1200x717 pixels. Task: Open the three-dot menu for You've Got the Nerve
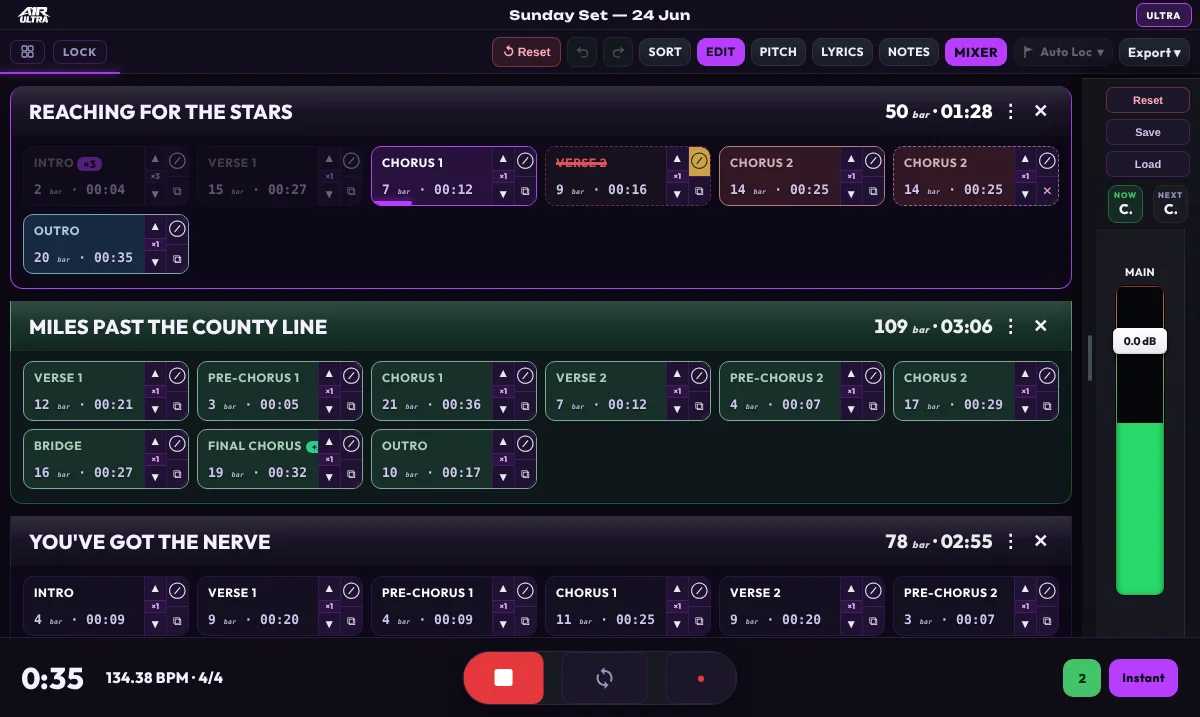(x=1011, y=541)
